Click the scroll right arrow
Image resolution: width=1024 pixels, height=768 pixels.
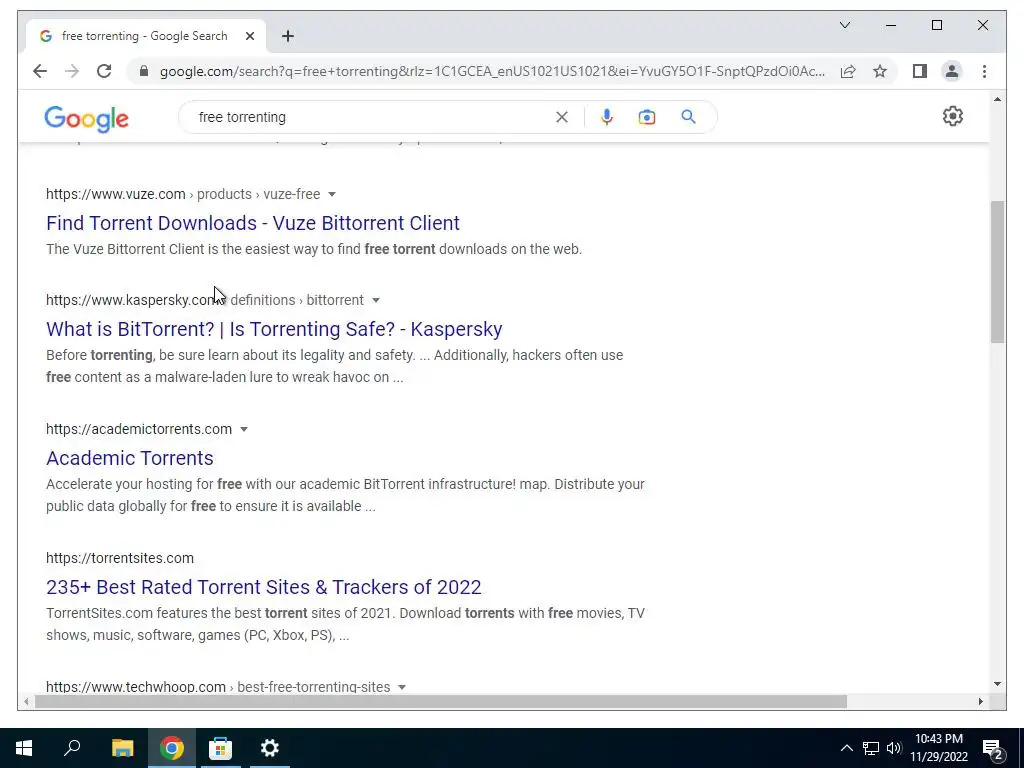pos(980,701)
